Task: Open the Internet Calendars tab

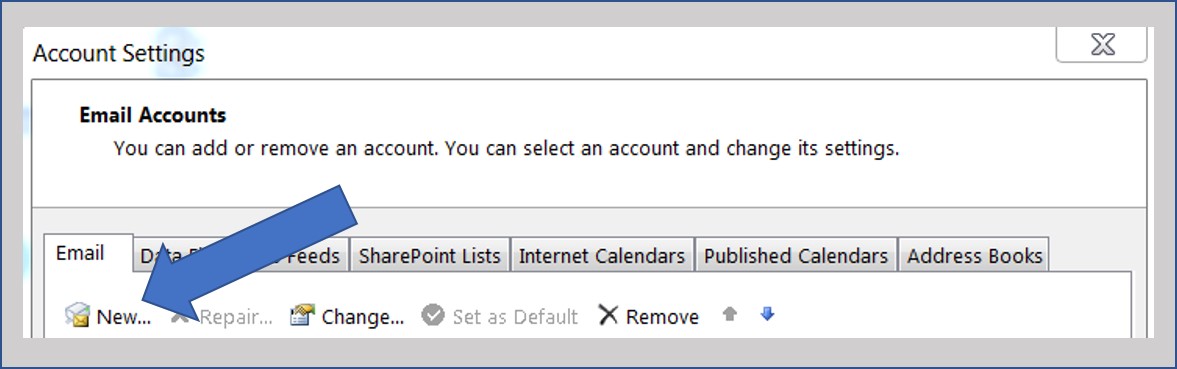Action: [602, 255]
